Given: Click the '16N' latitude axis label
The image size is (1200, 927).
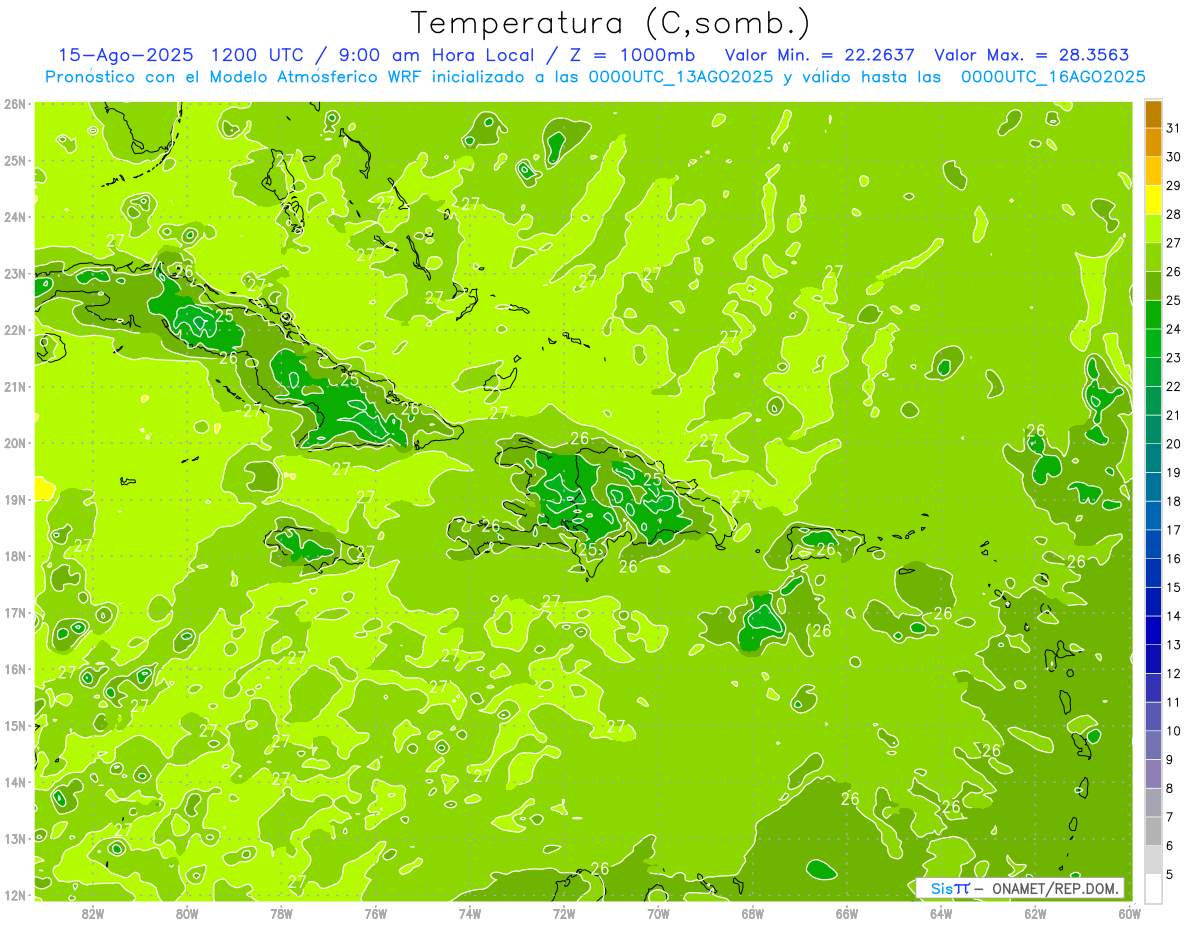Looking at the screenshot, I should point(14,669).
